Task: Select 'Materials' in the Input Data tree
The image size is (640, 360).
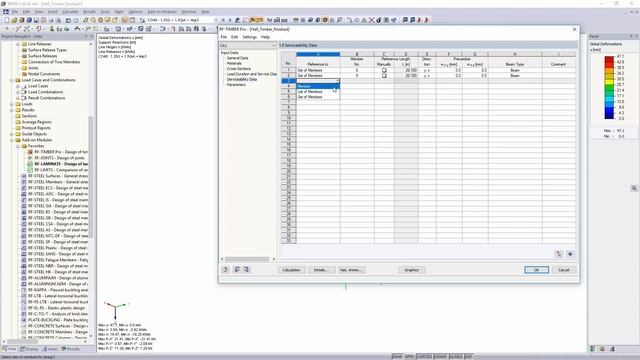Action: point(234,63)
